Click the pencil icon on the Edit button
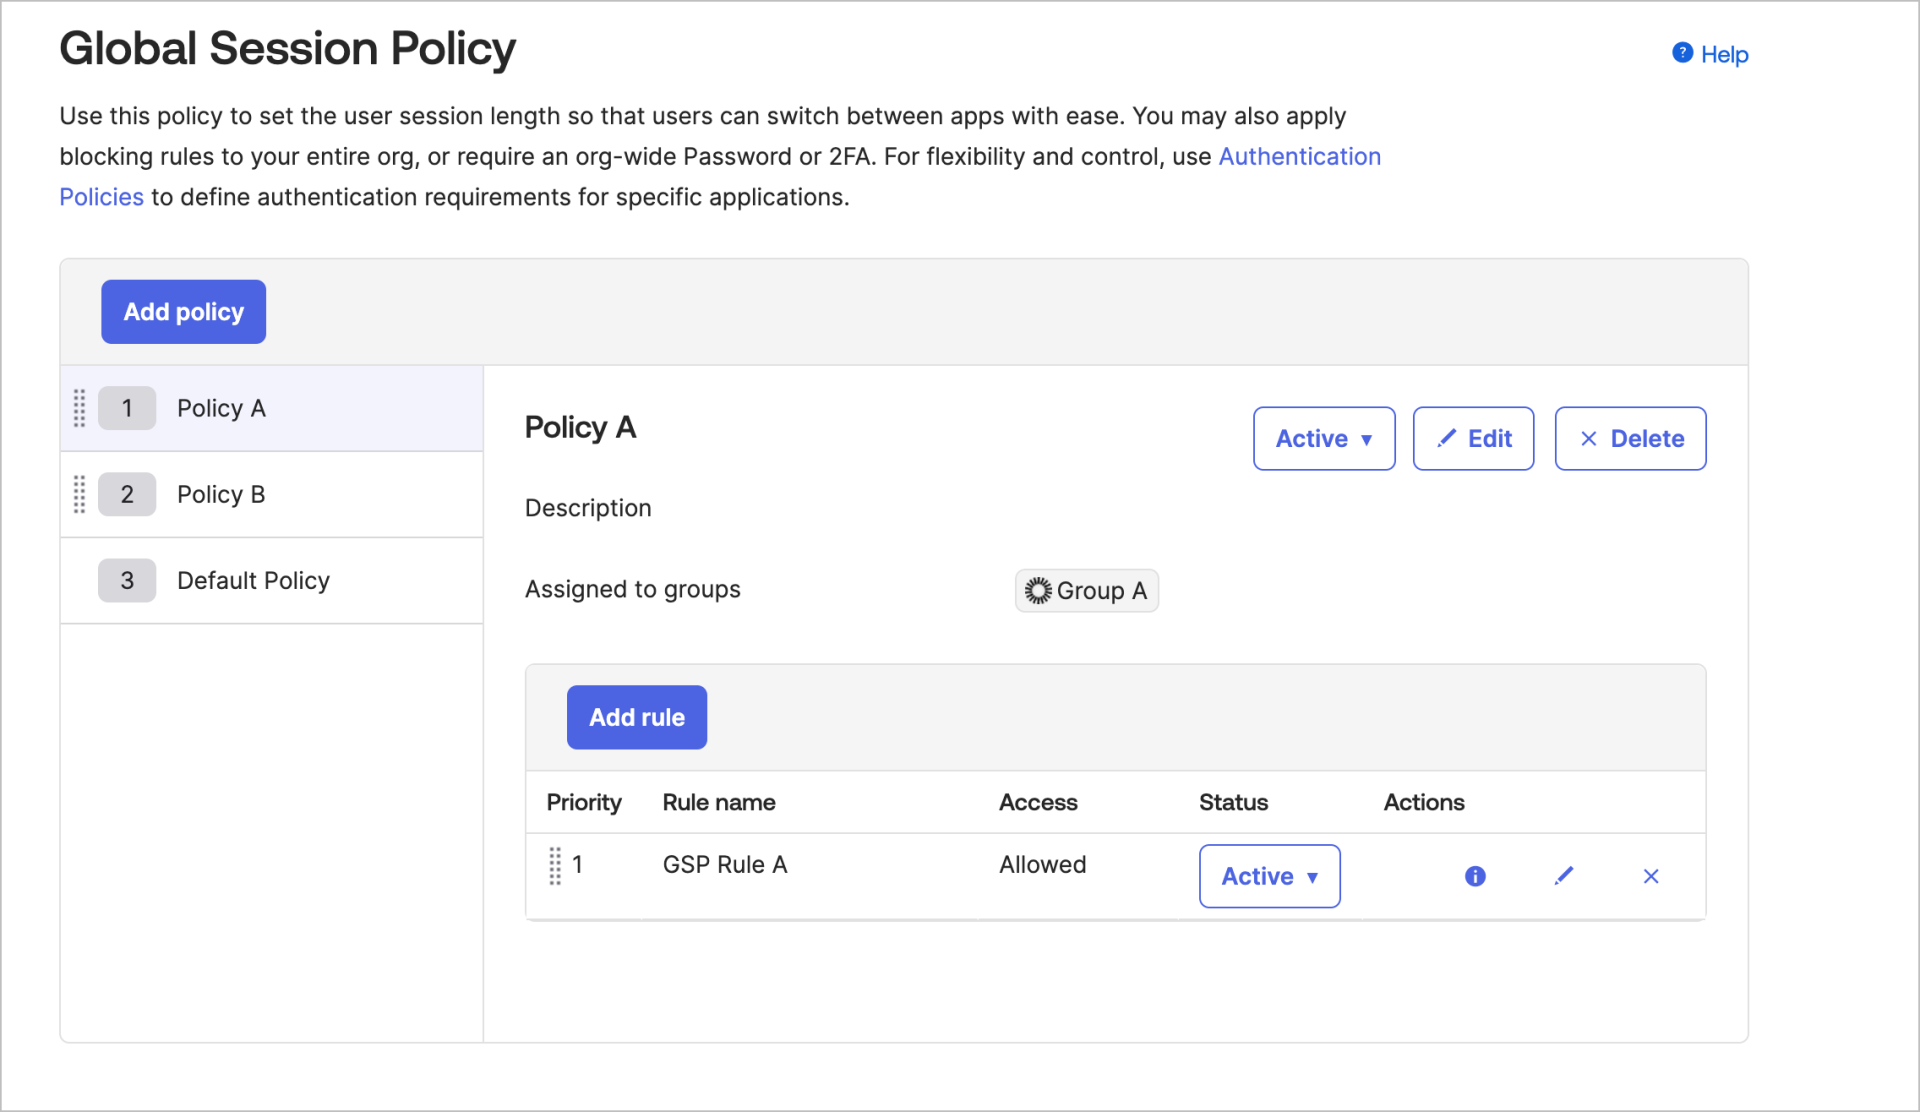 click(1447, 438)
